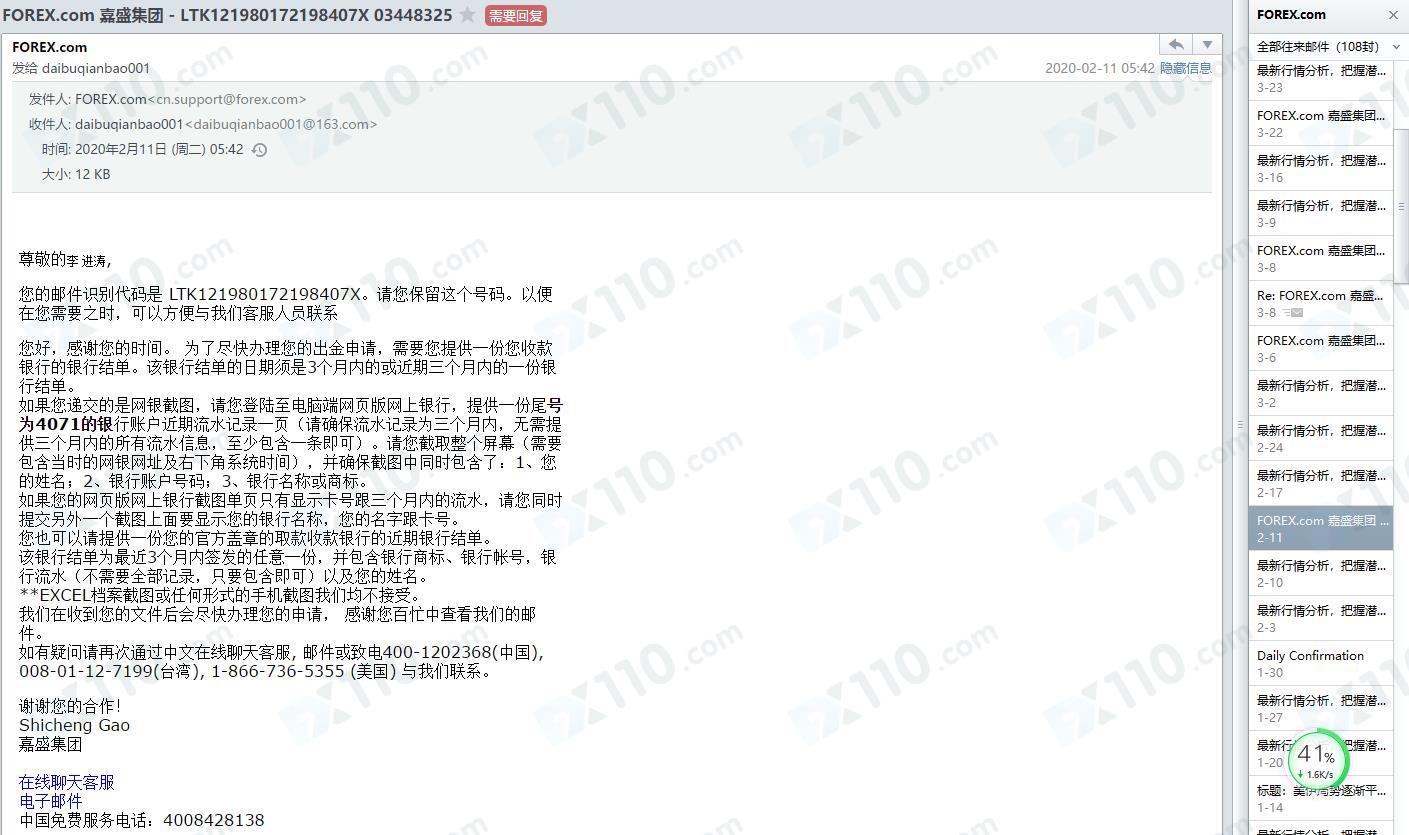Expand the 全部往来邮件（108封）dropdown

(1396, 47)
